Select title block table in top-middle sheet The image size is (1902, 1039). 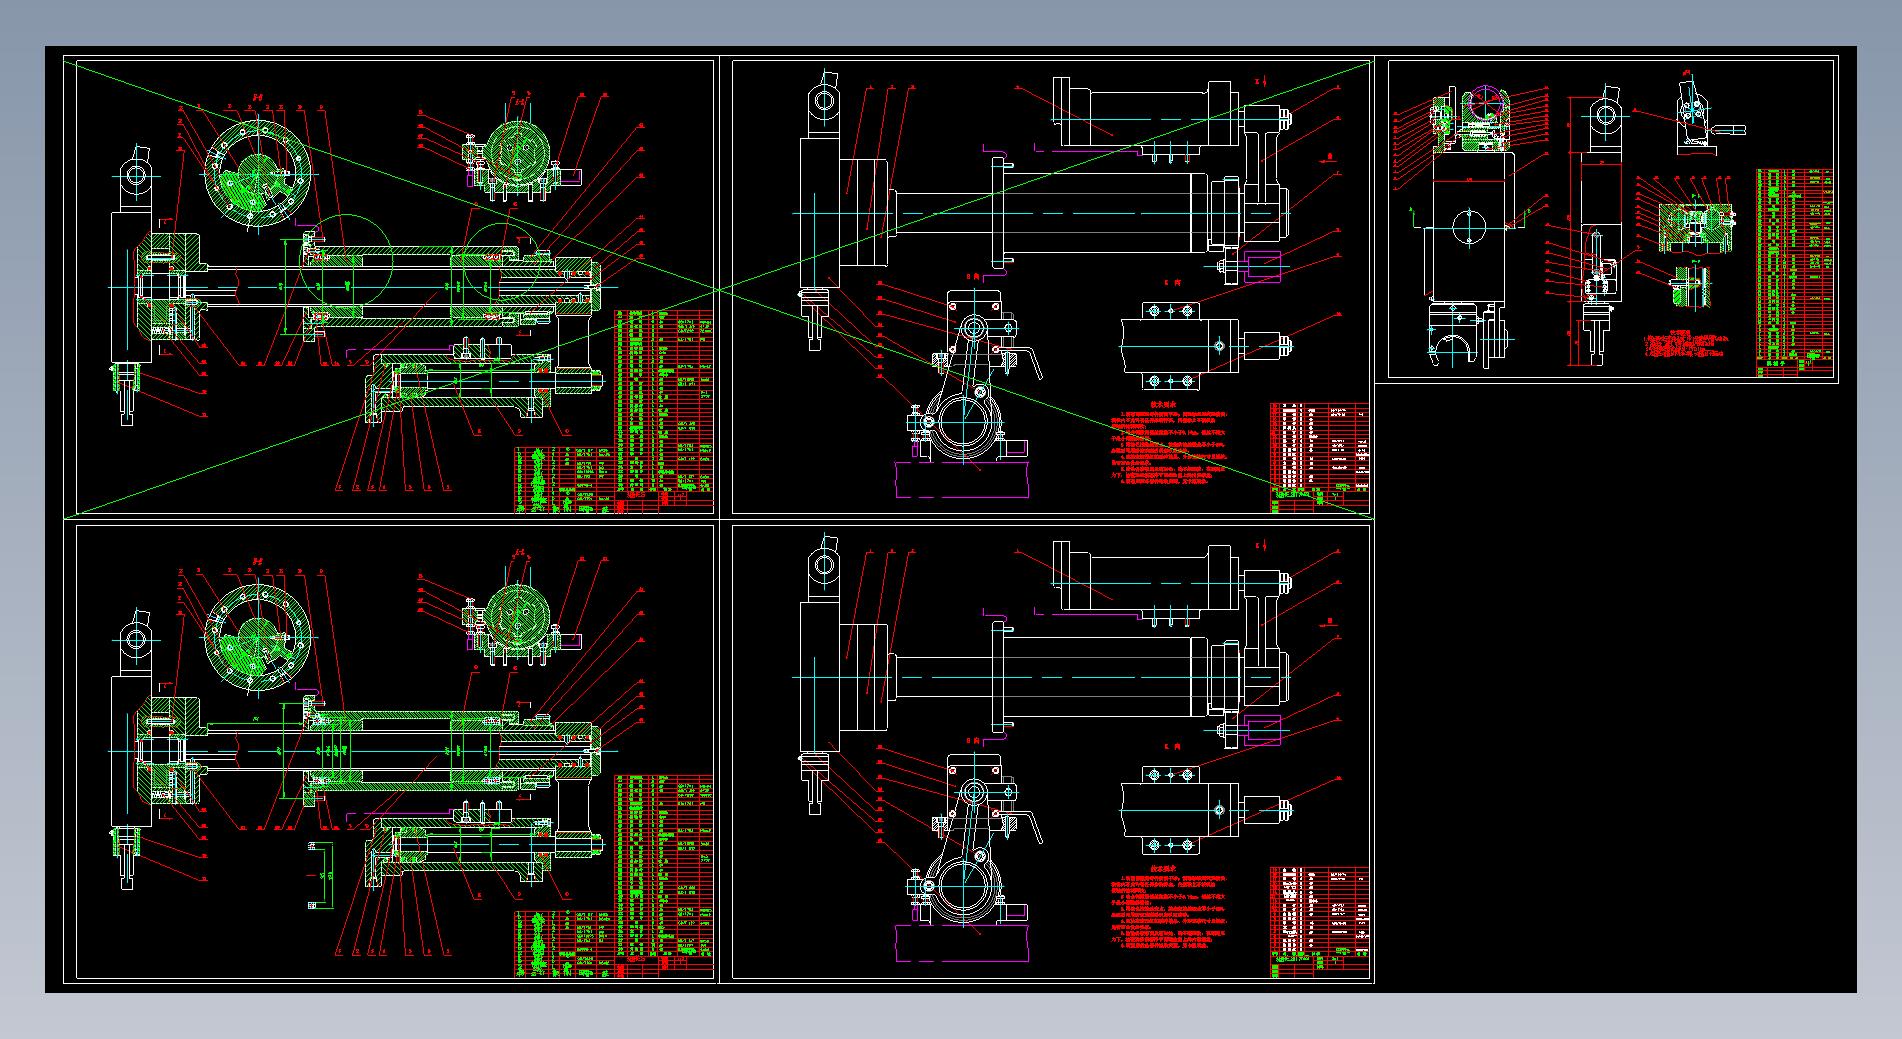tap(1319, 457)
